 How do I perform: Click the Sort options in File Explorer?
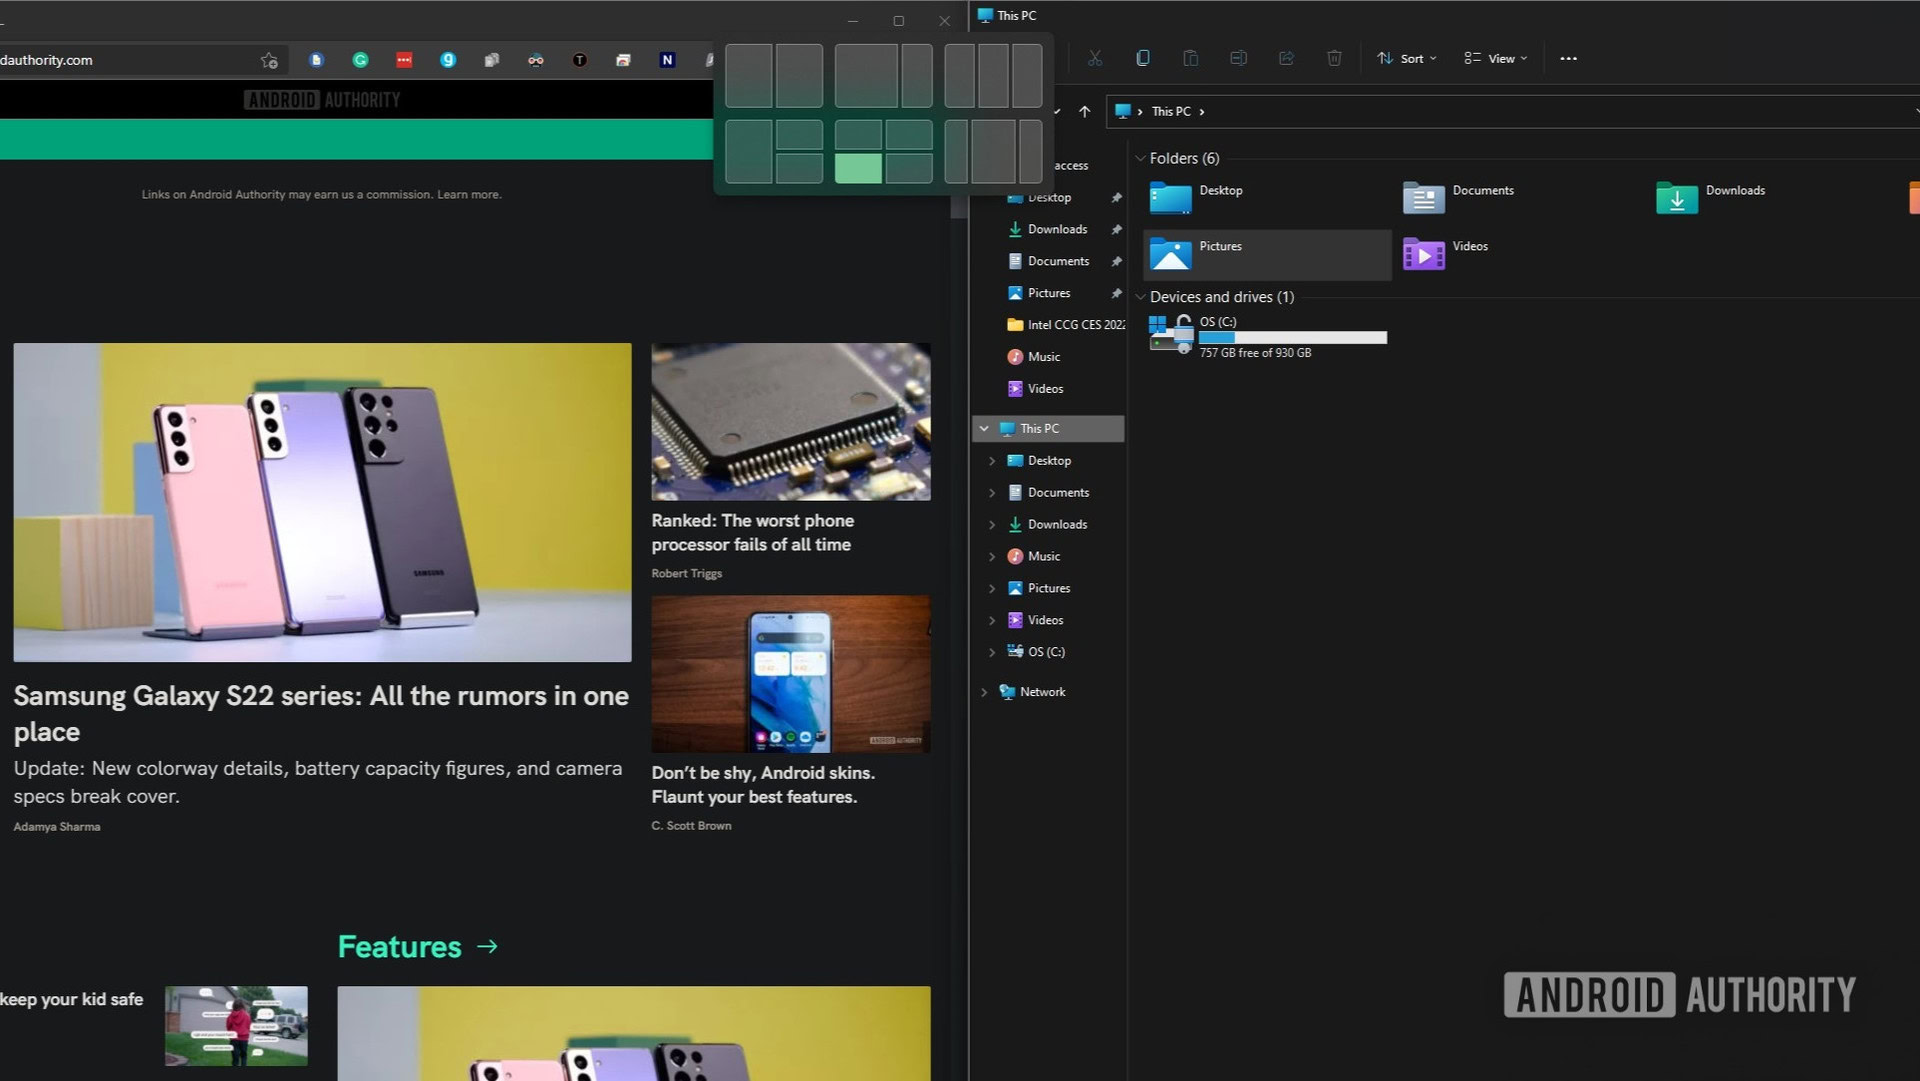[x=1411, y=58]
